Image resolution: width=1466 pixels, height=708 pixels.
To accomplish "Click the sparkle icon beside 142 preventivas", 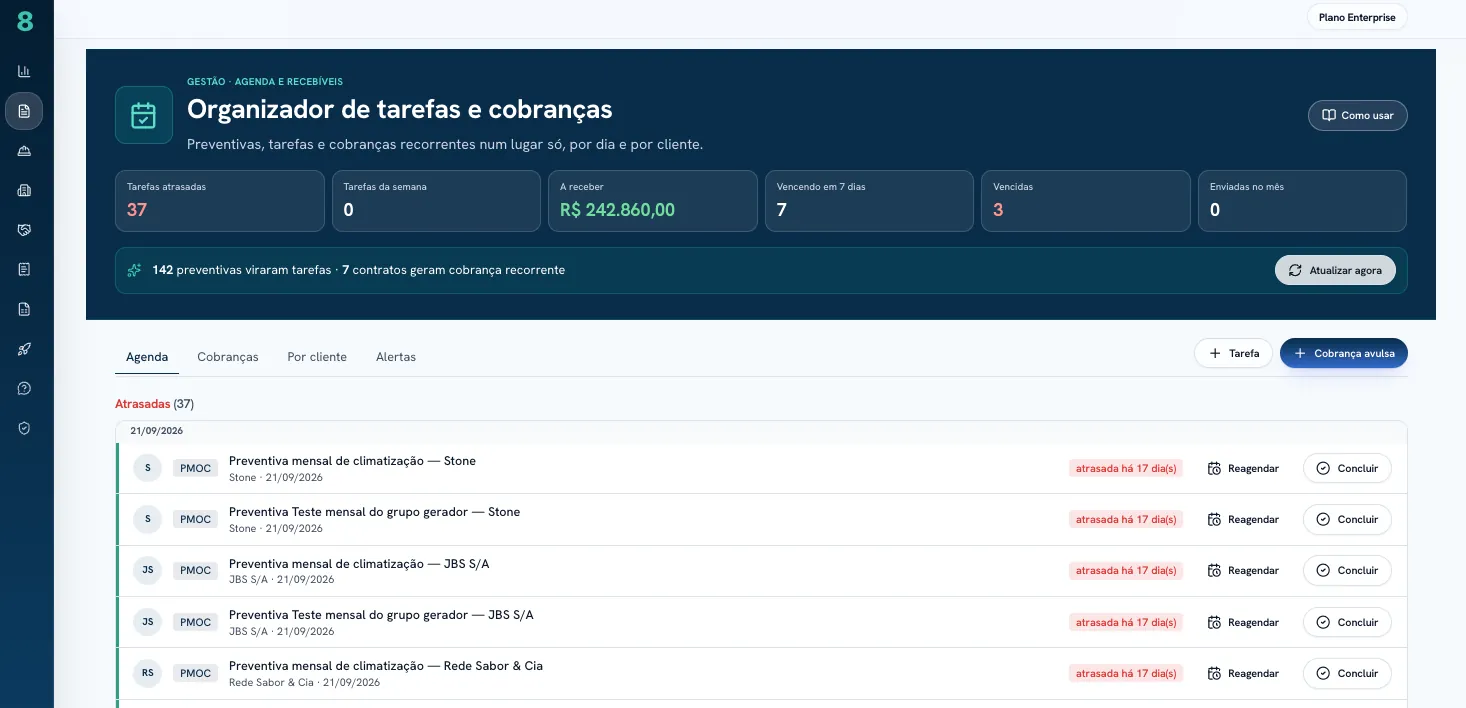I will (x=135, y=270).
